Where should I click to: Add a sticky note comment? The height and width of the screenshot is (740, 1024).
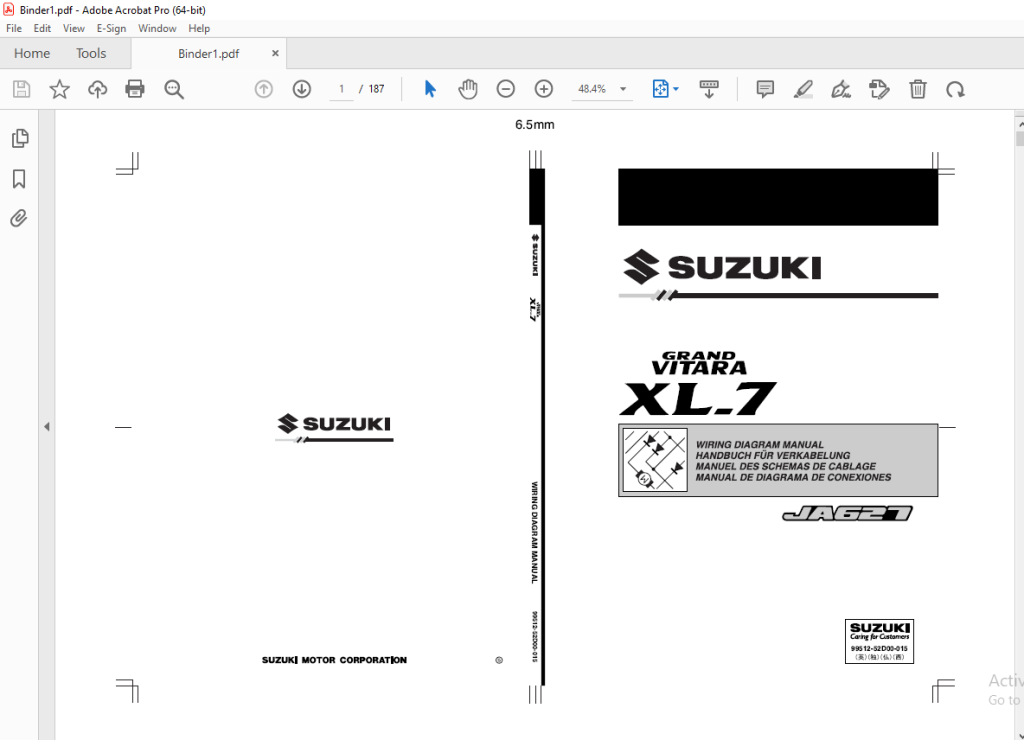pyautogui.click(x=765, y=89)
